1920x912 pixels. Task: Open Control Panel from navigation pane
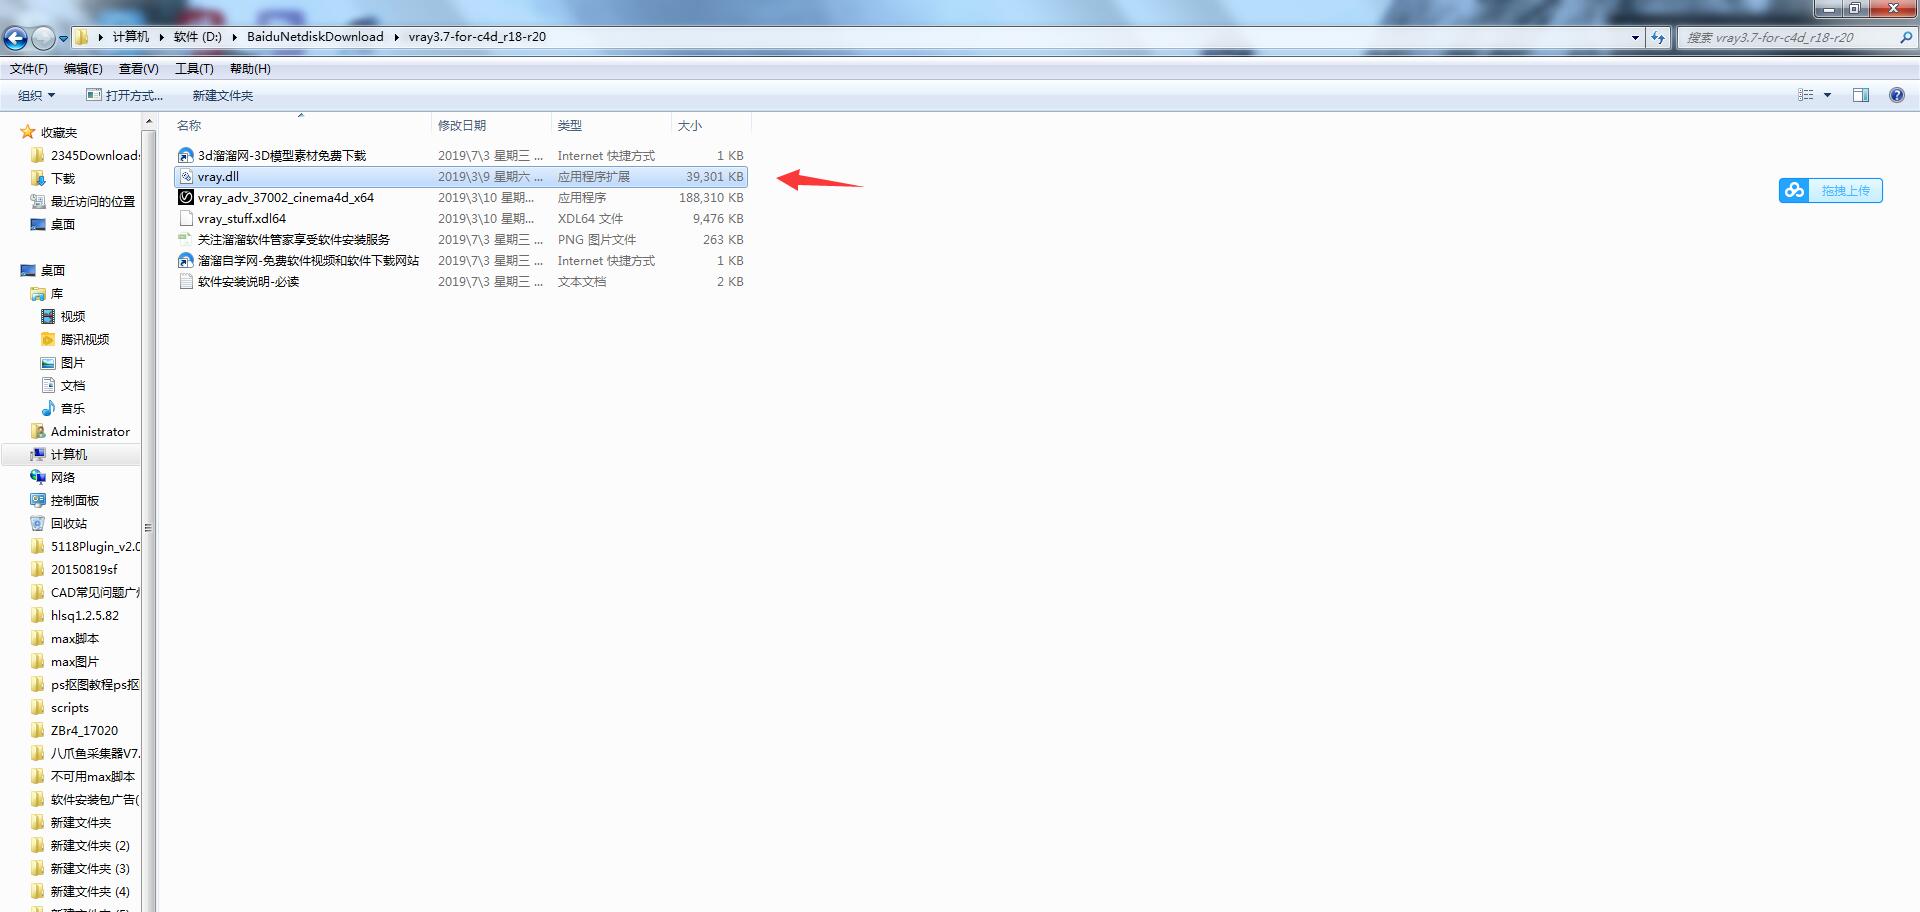[74, 500]
